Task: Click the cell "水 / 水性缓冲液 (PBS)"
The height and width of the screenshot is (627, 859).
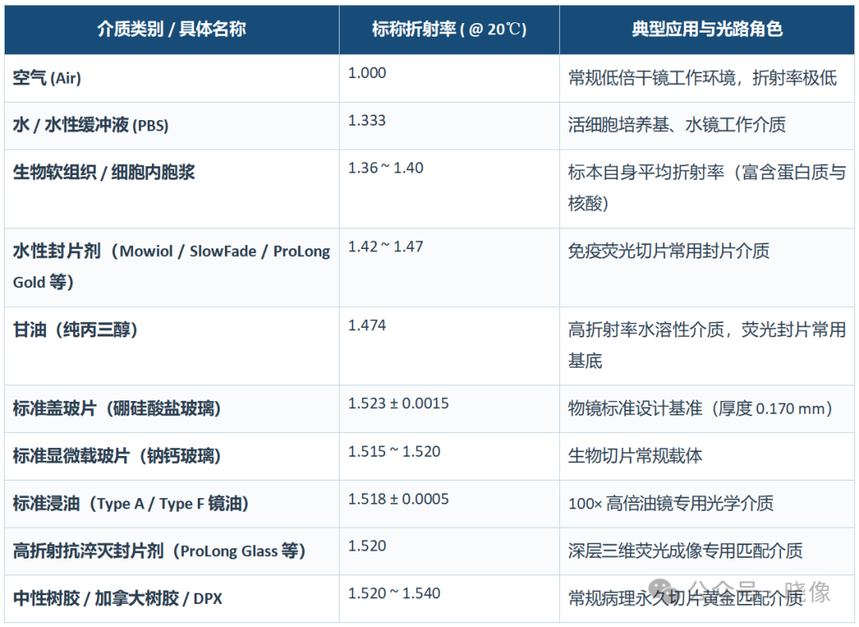Action: [x=90, y=125]
